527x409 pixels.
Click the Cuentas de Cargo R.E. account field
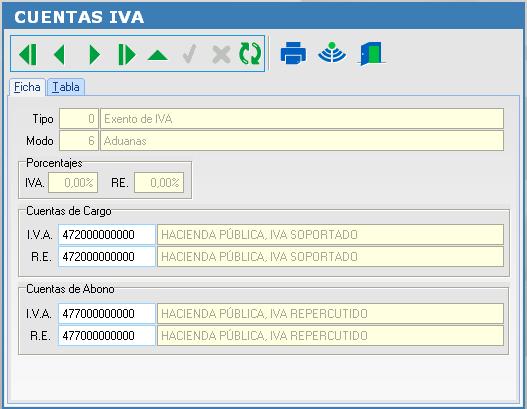click(x=107, y=257)
